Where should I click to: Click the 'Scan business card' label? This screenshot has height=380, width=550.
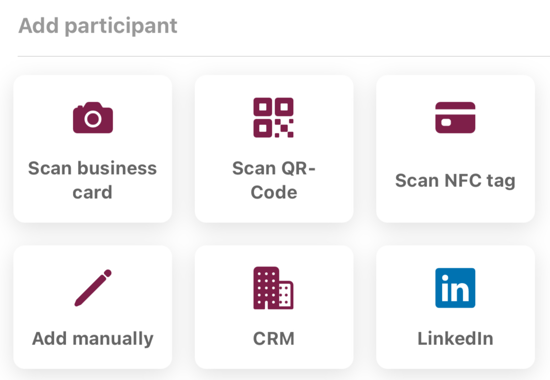click(93, 180)
